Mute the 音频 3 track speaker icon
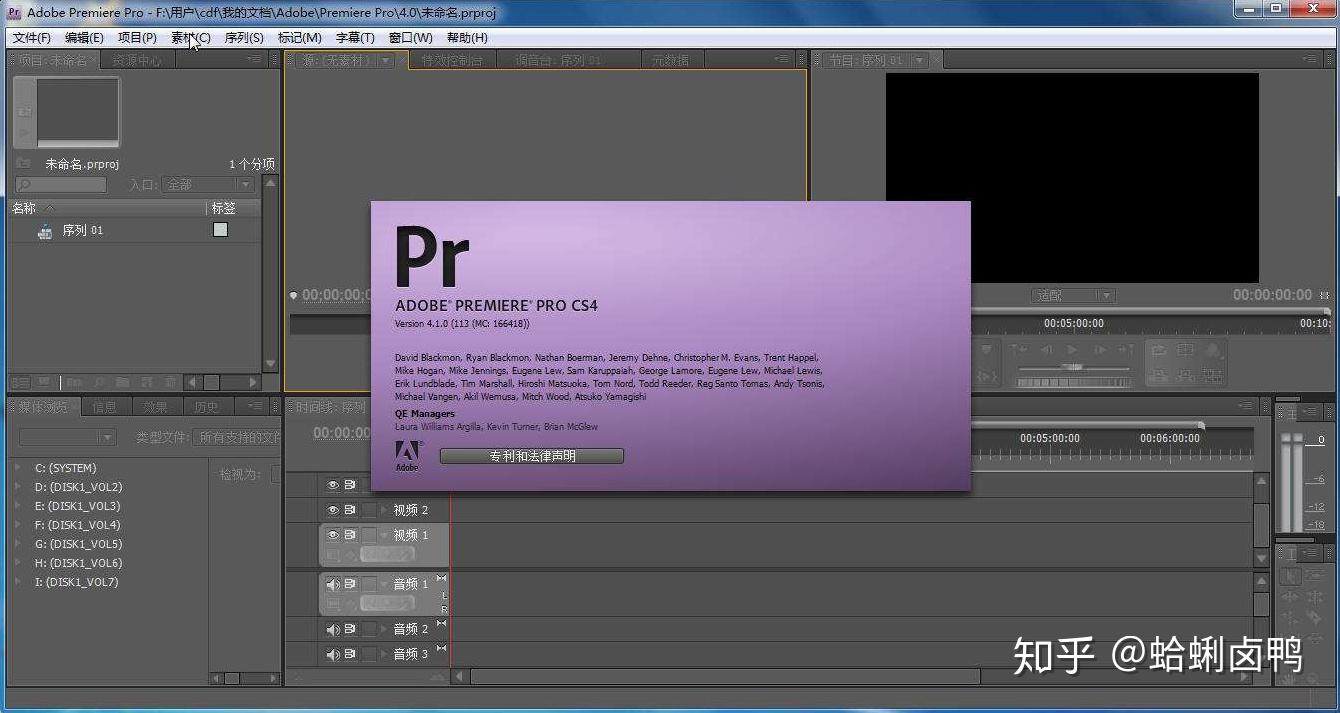The image size is (1340, 713). 333,654
